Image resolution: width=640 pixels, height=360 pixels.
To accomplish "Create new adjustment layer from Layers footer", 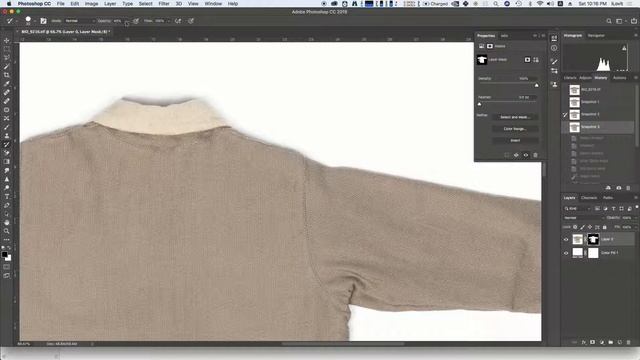I will point(602,342).
